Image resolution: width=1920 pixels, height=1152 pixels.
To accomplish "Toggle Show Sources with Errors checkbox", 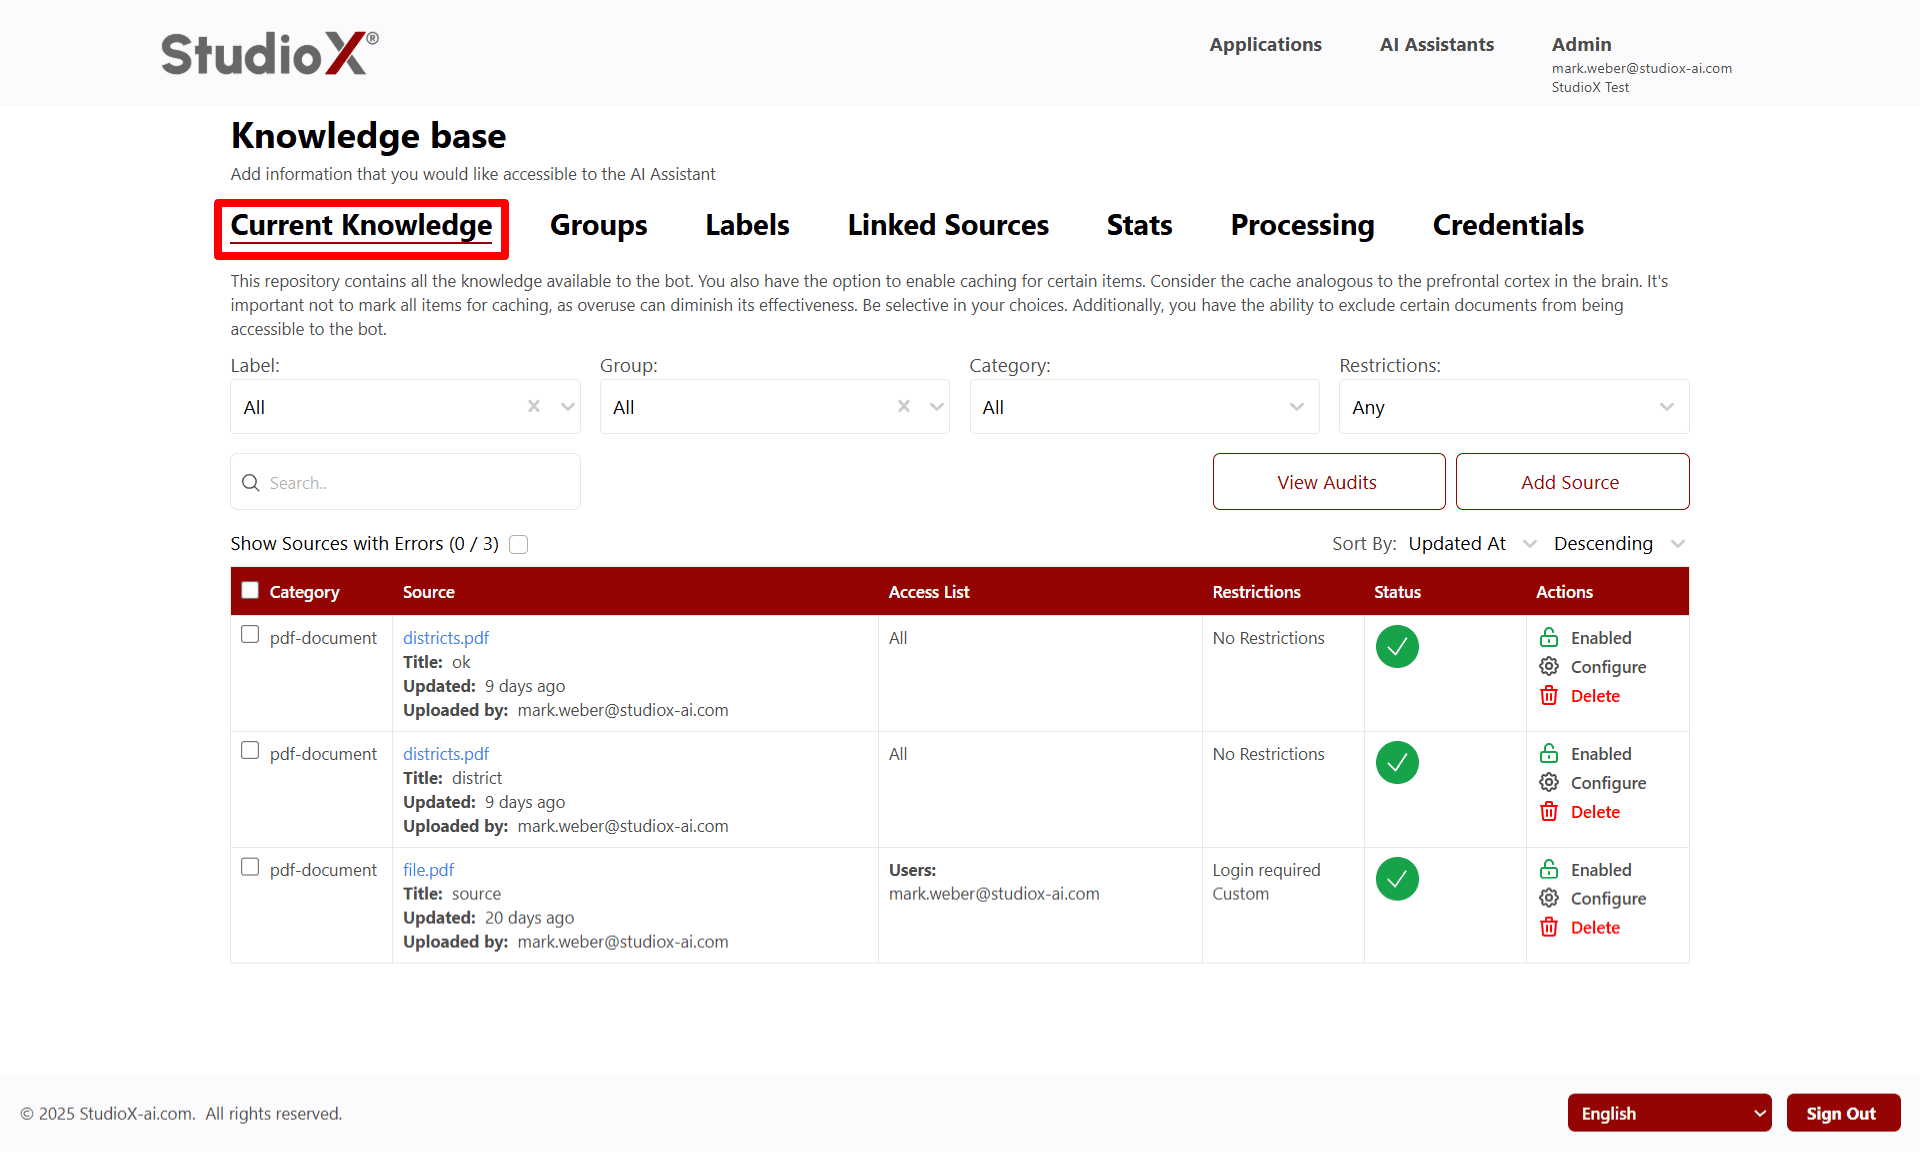I will coord(518,544).
